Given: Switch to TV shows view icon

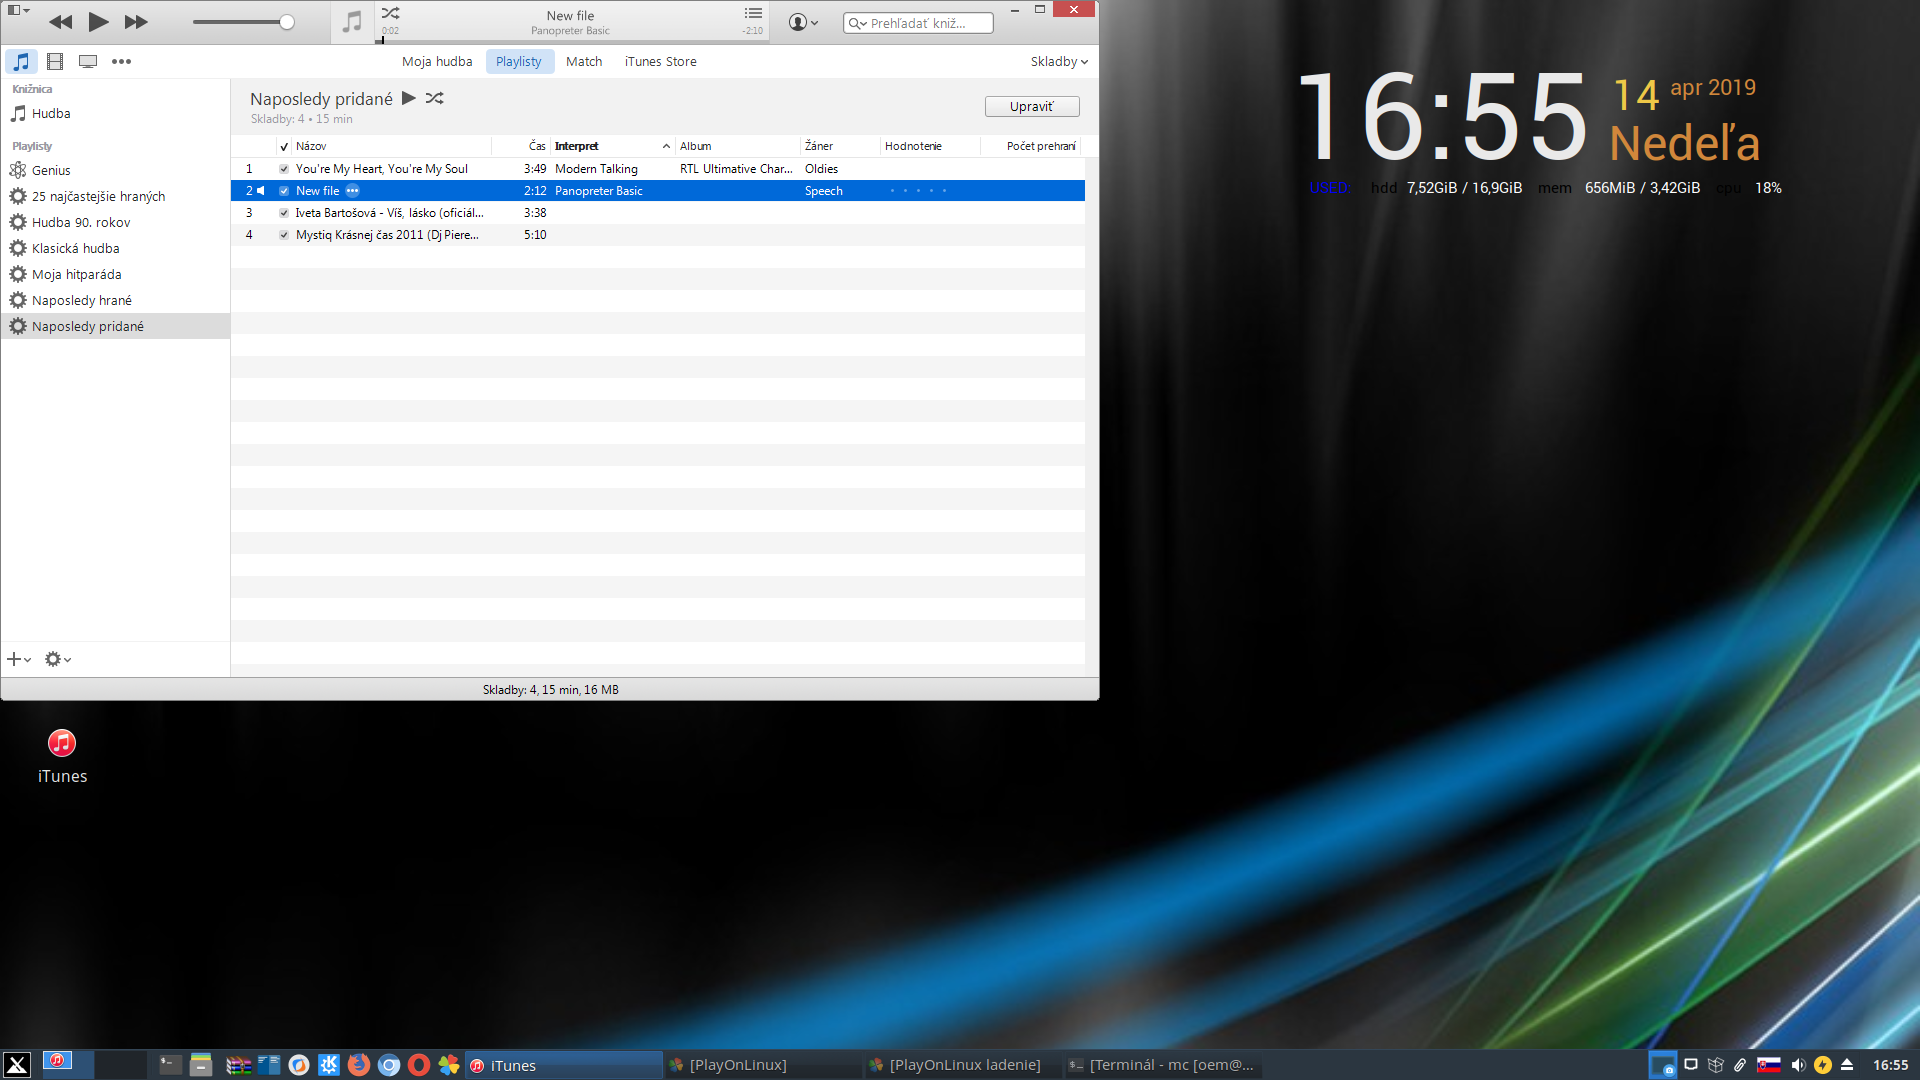Looking at the screenshot, I should click(x=88, y=61).
